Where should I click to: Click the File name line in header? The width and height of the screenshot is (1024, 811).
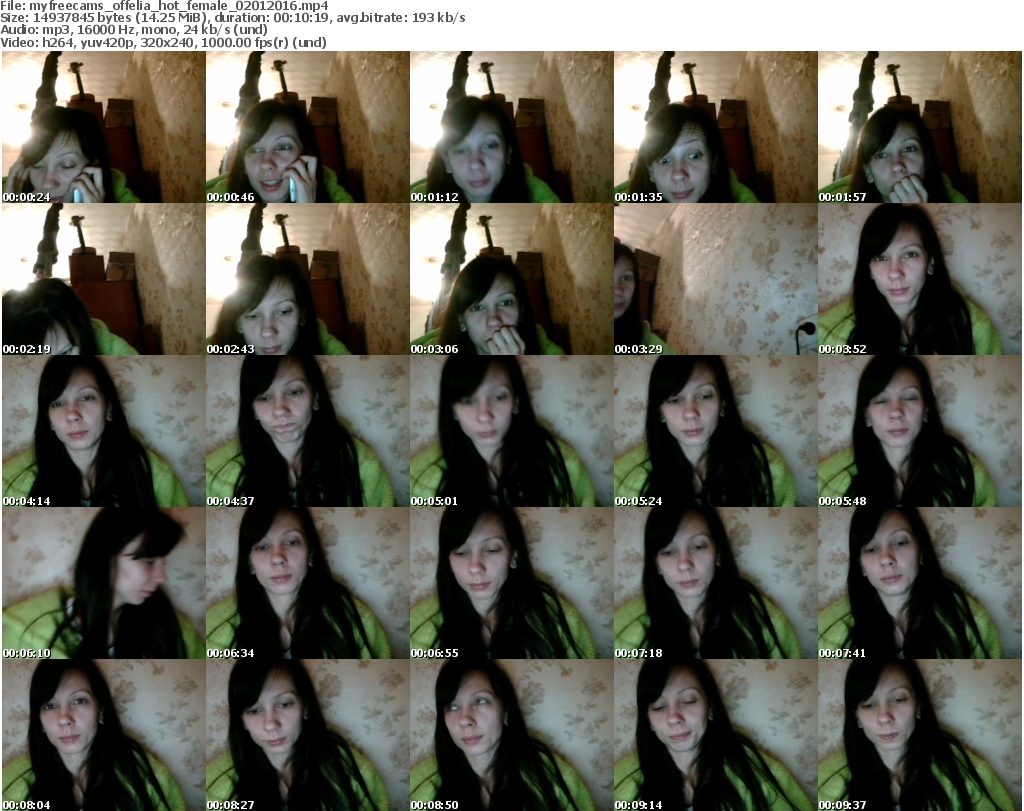(x=165, y=6)
